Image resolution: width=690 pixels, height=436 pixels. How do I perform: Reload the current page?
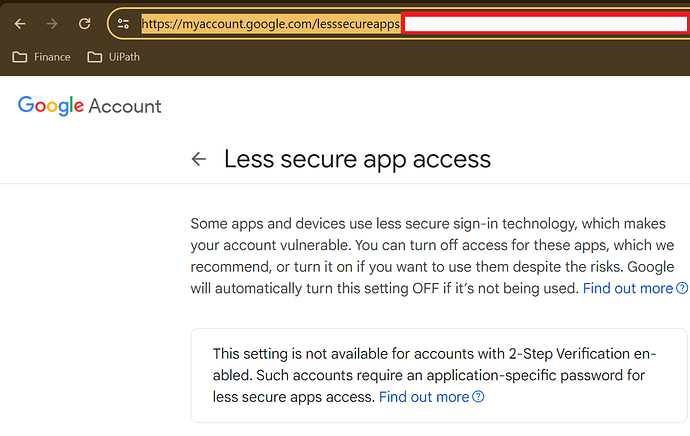click(x=84, y=23)
